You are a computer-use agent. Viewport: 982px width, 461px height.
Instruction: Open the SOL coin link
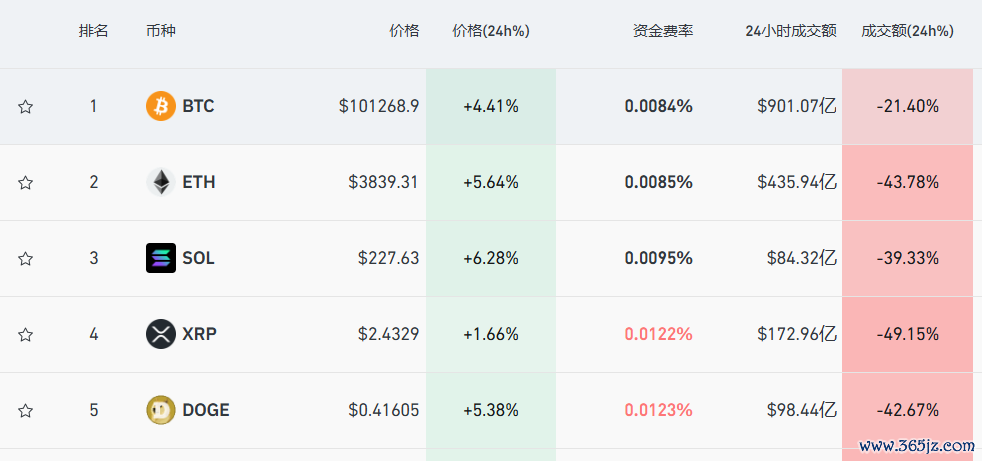click(x=199, y=258)
